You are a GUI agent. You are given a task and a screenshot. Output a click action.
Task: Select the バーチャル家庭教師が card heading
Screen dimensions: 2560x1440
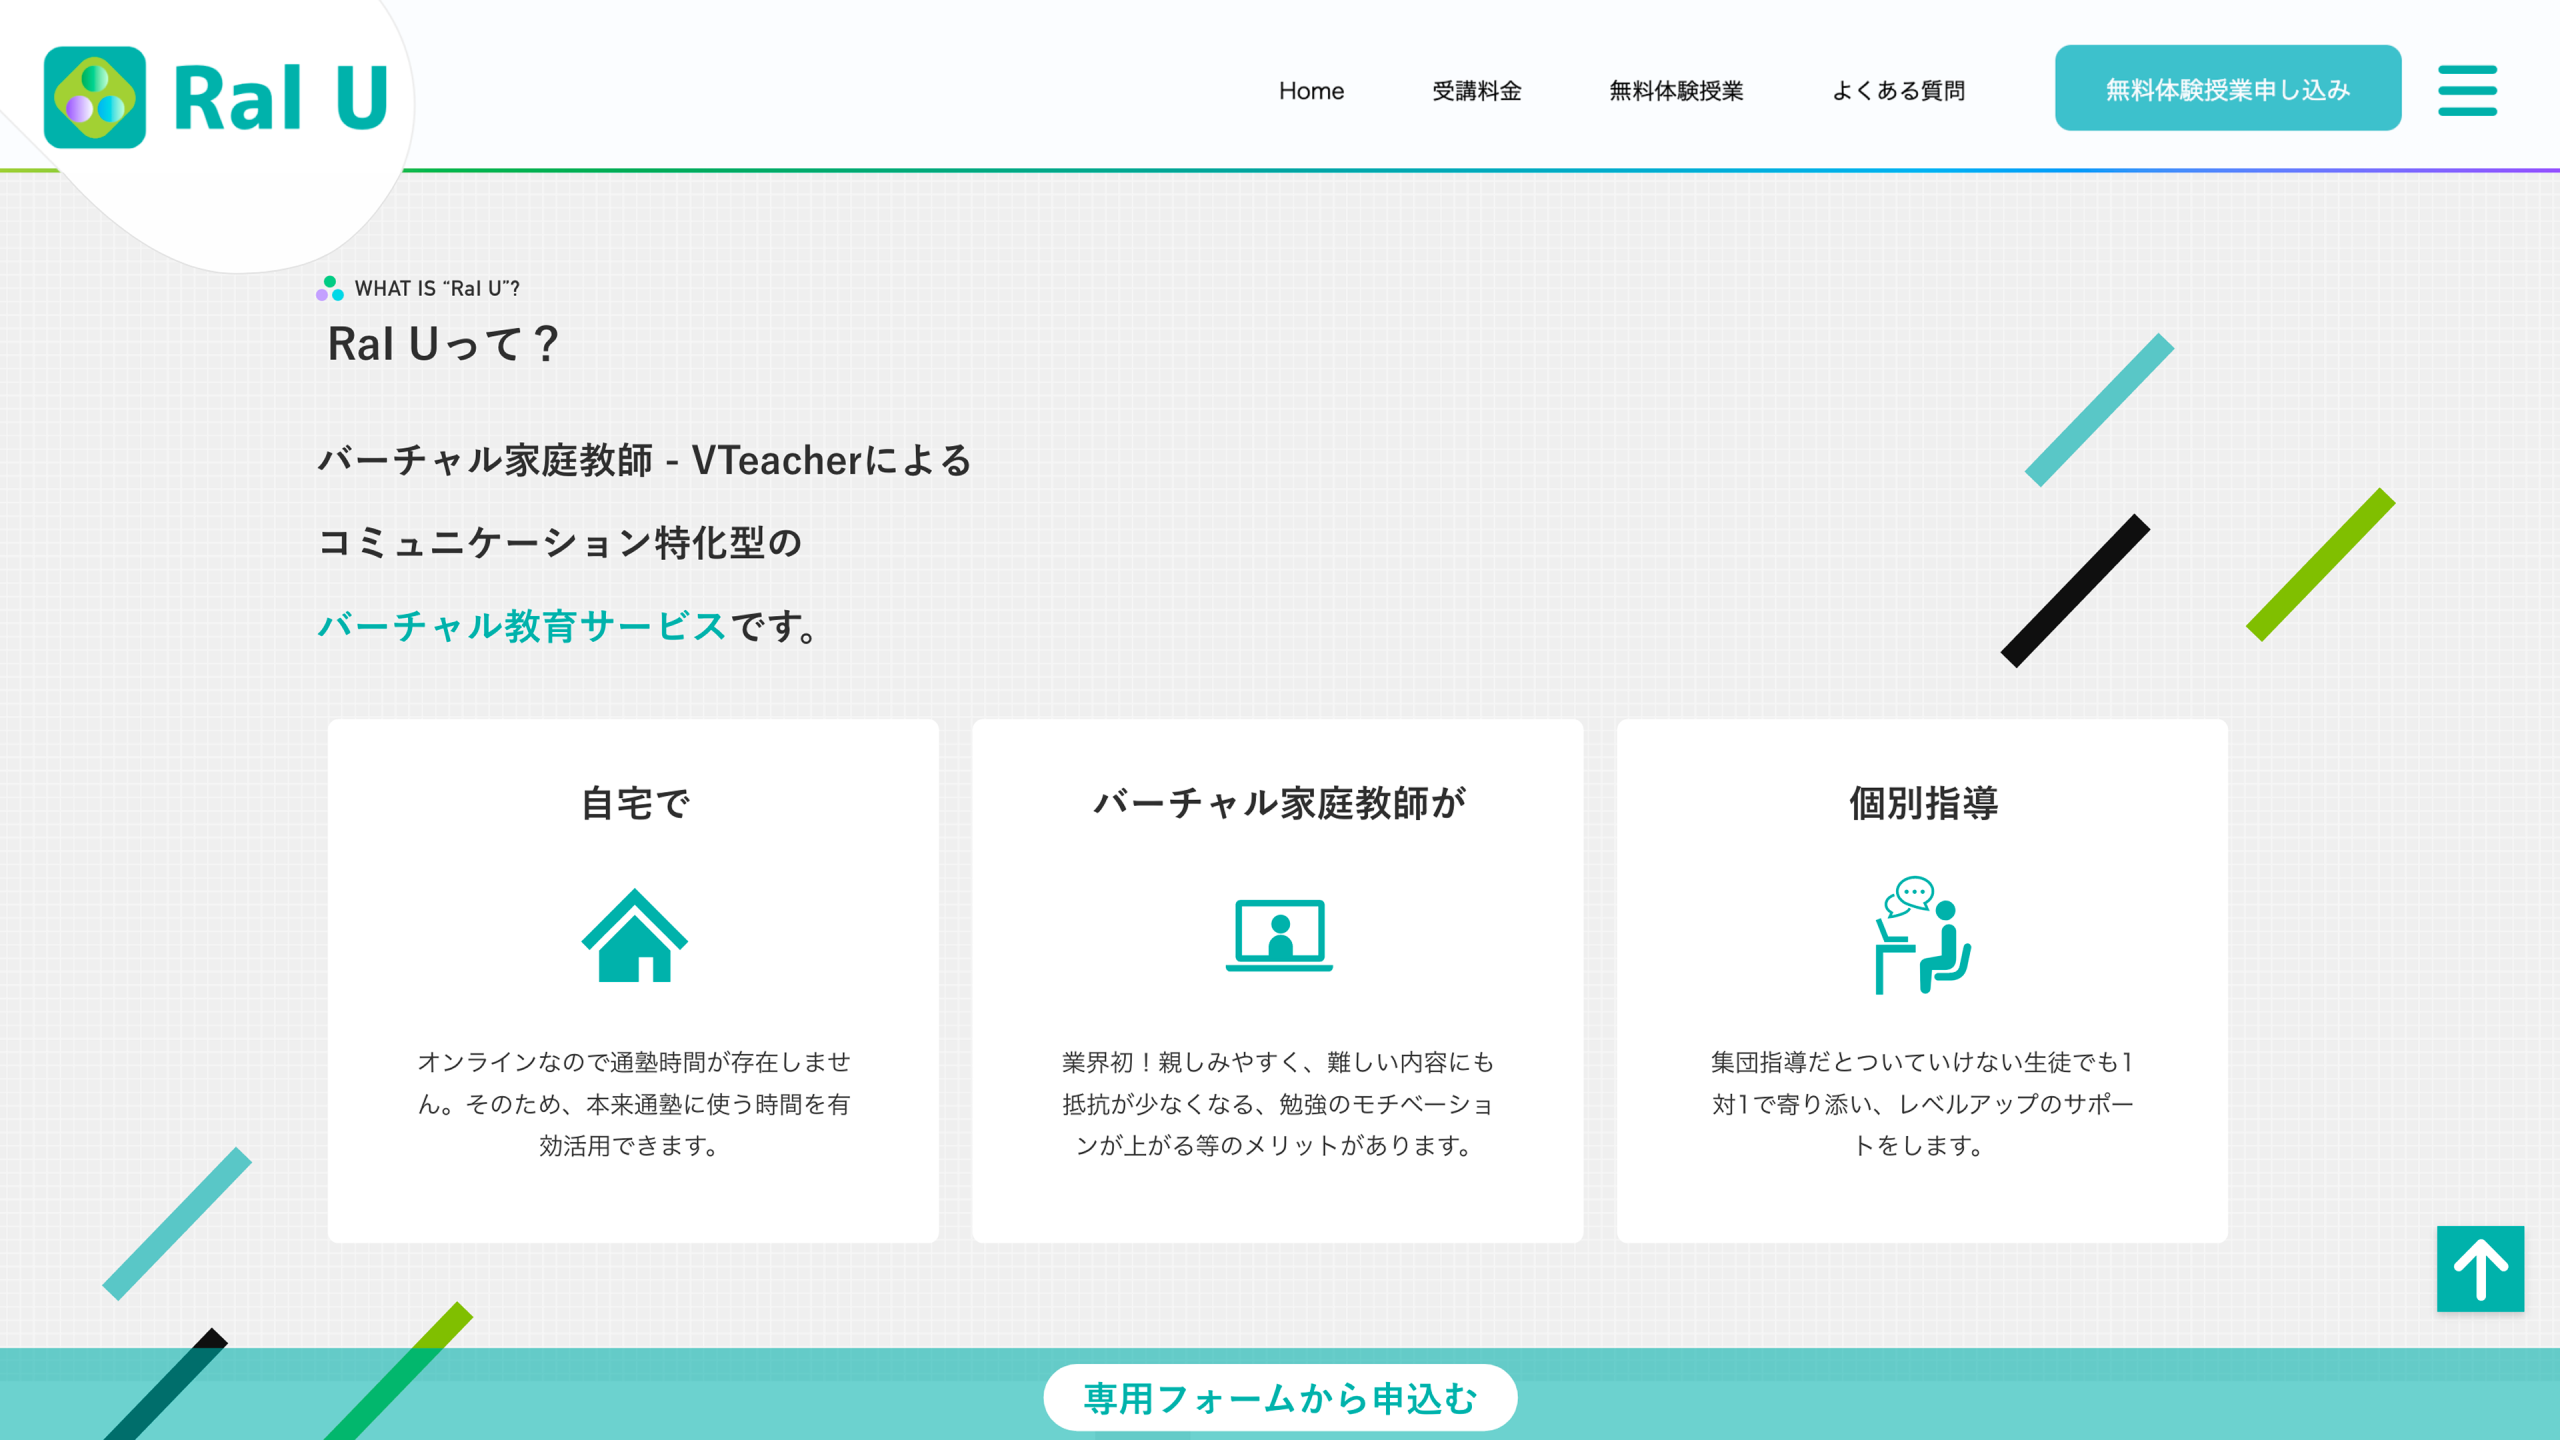pyautogui.click(x=1279, y=803)
